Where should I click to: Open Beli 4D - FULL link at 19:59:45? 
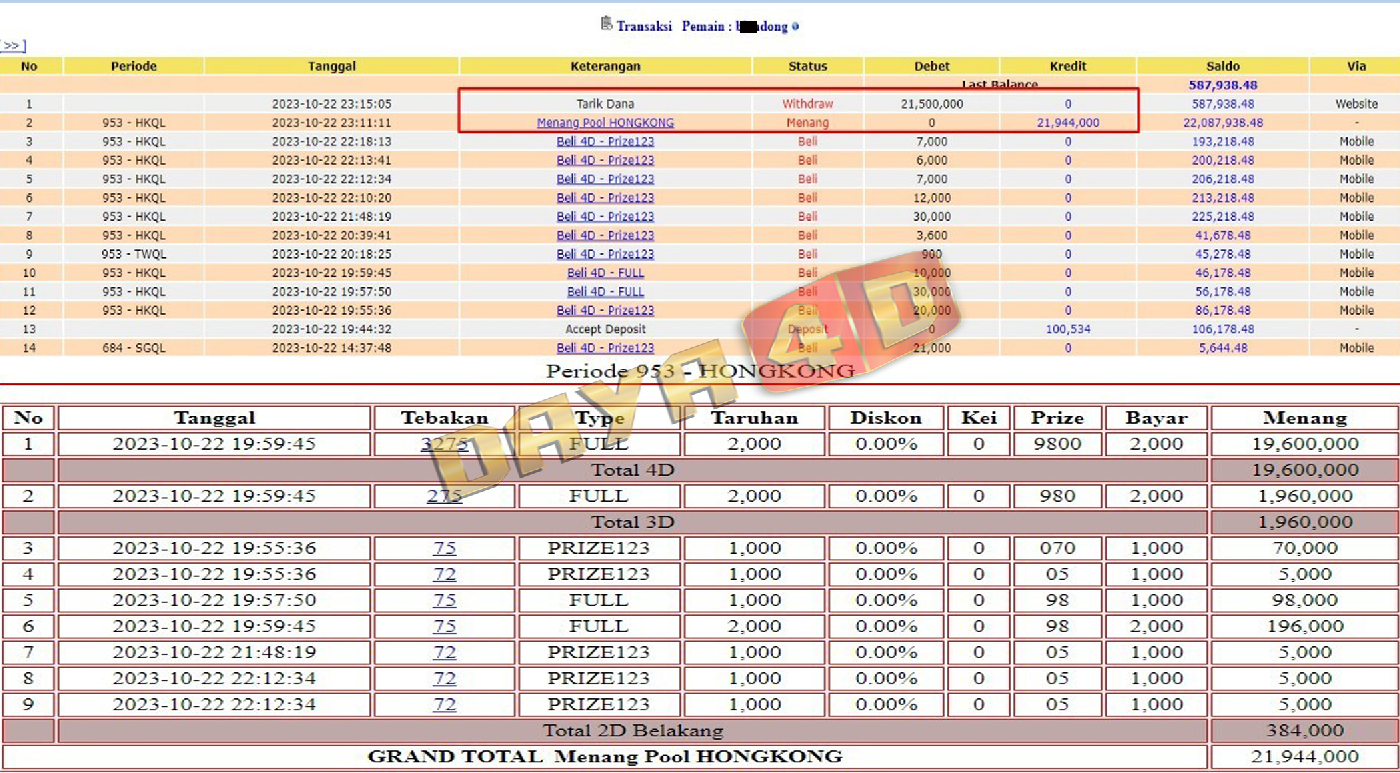[x=605, y=273]
